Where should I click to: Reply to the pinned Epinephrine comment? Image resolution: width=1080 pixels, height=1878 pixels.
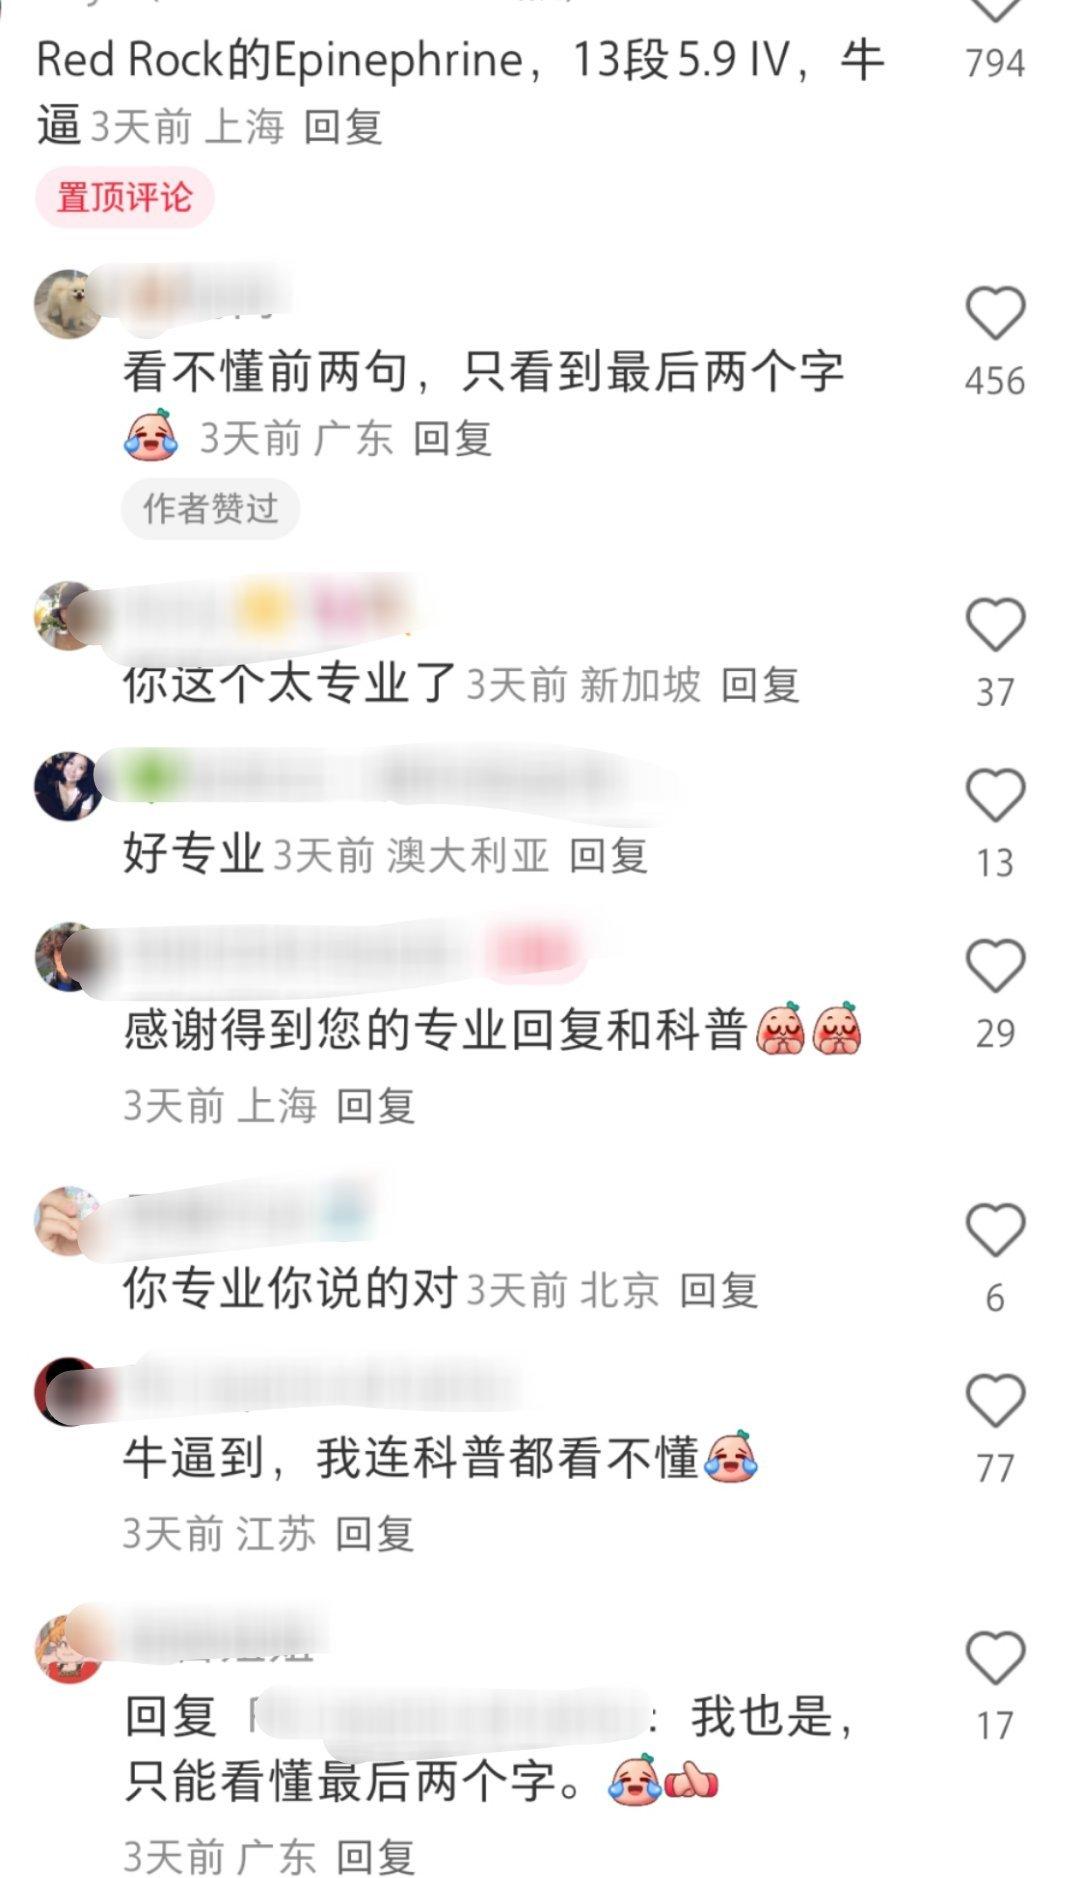[343, 127]
